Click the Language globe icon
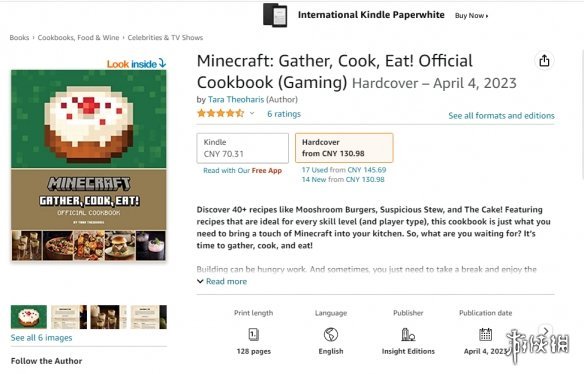 331,335
